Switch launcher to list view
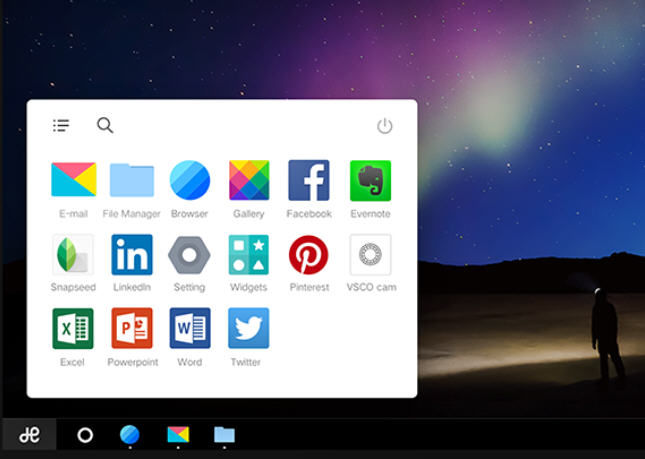The width and height of the screenshot is (645, 459). click(61, 125)
